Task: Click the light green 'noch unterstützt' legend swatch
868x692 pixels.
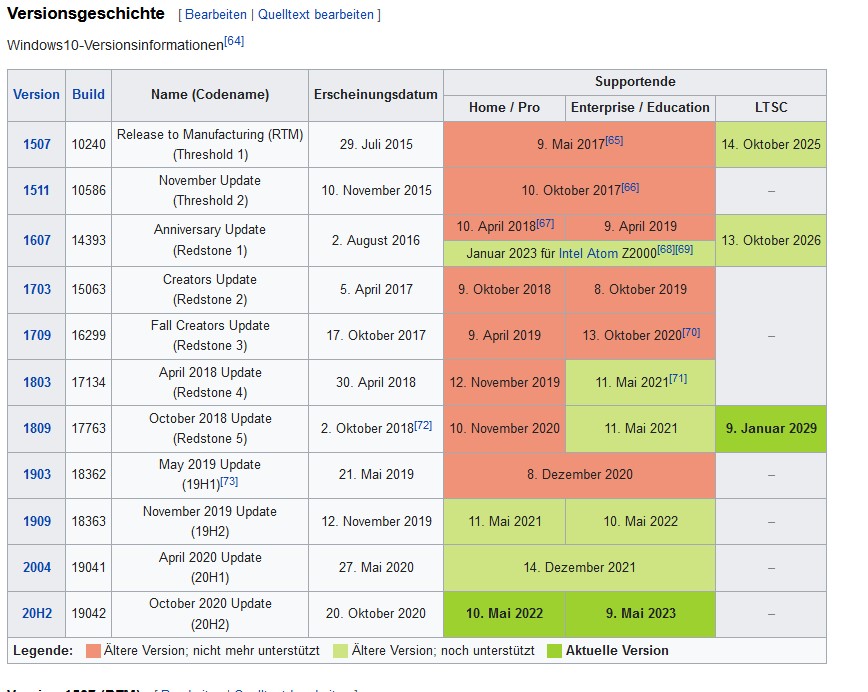Action: (x=340, y=651)
